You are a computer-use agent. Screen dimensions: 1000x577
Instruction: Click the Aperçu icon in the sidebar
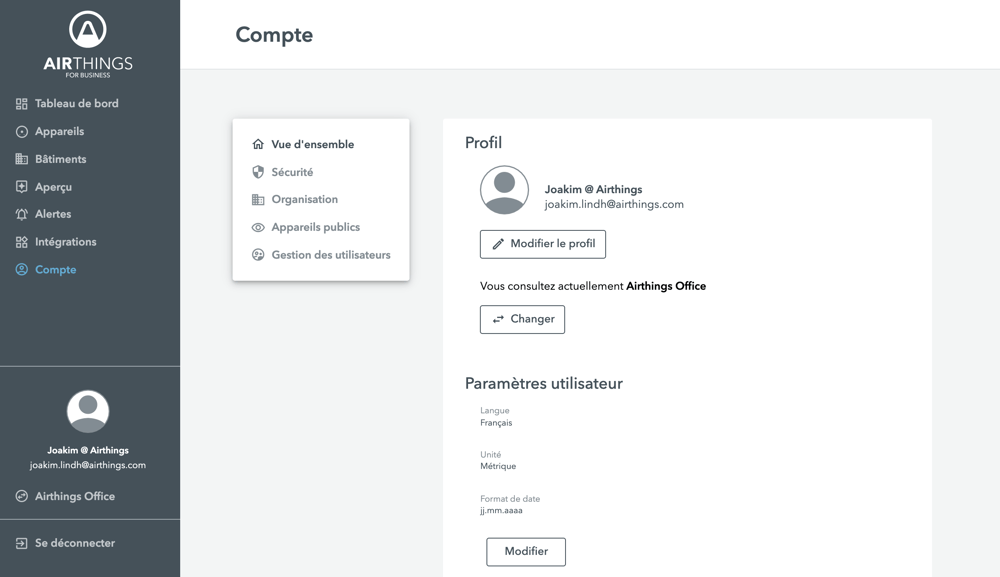click(x=22, y=187)
